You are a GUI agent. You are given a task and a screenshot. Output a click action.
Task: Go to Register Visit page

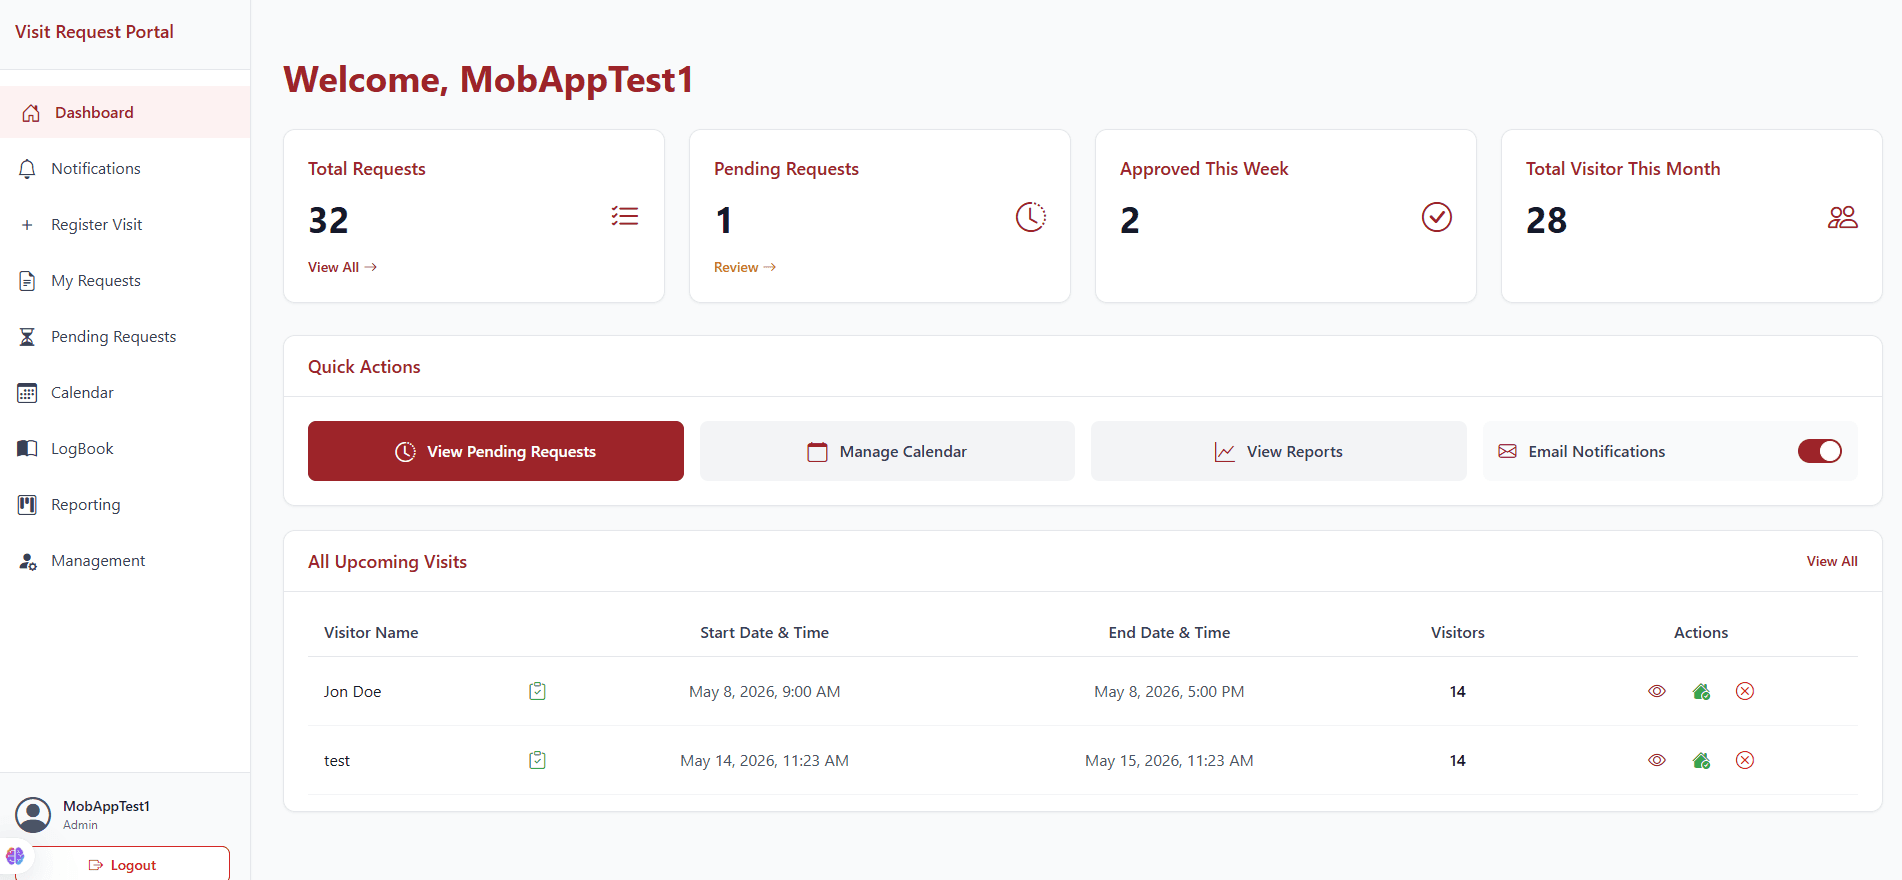(x=125, y=225)
